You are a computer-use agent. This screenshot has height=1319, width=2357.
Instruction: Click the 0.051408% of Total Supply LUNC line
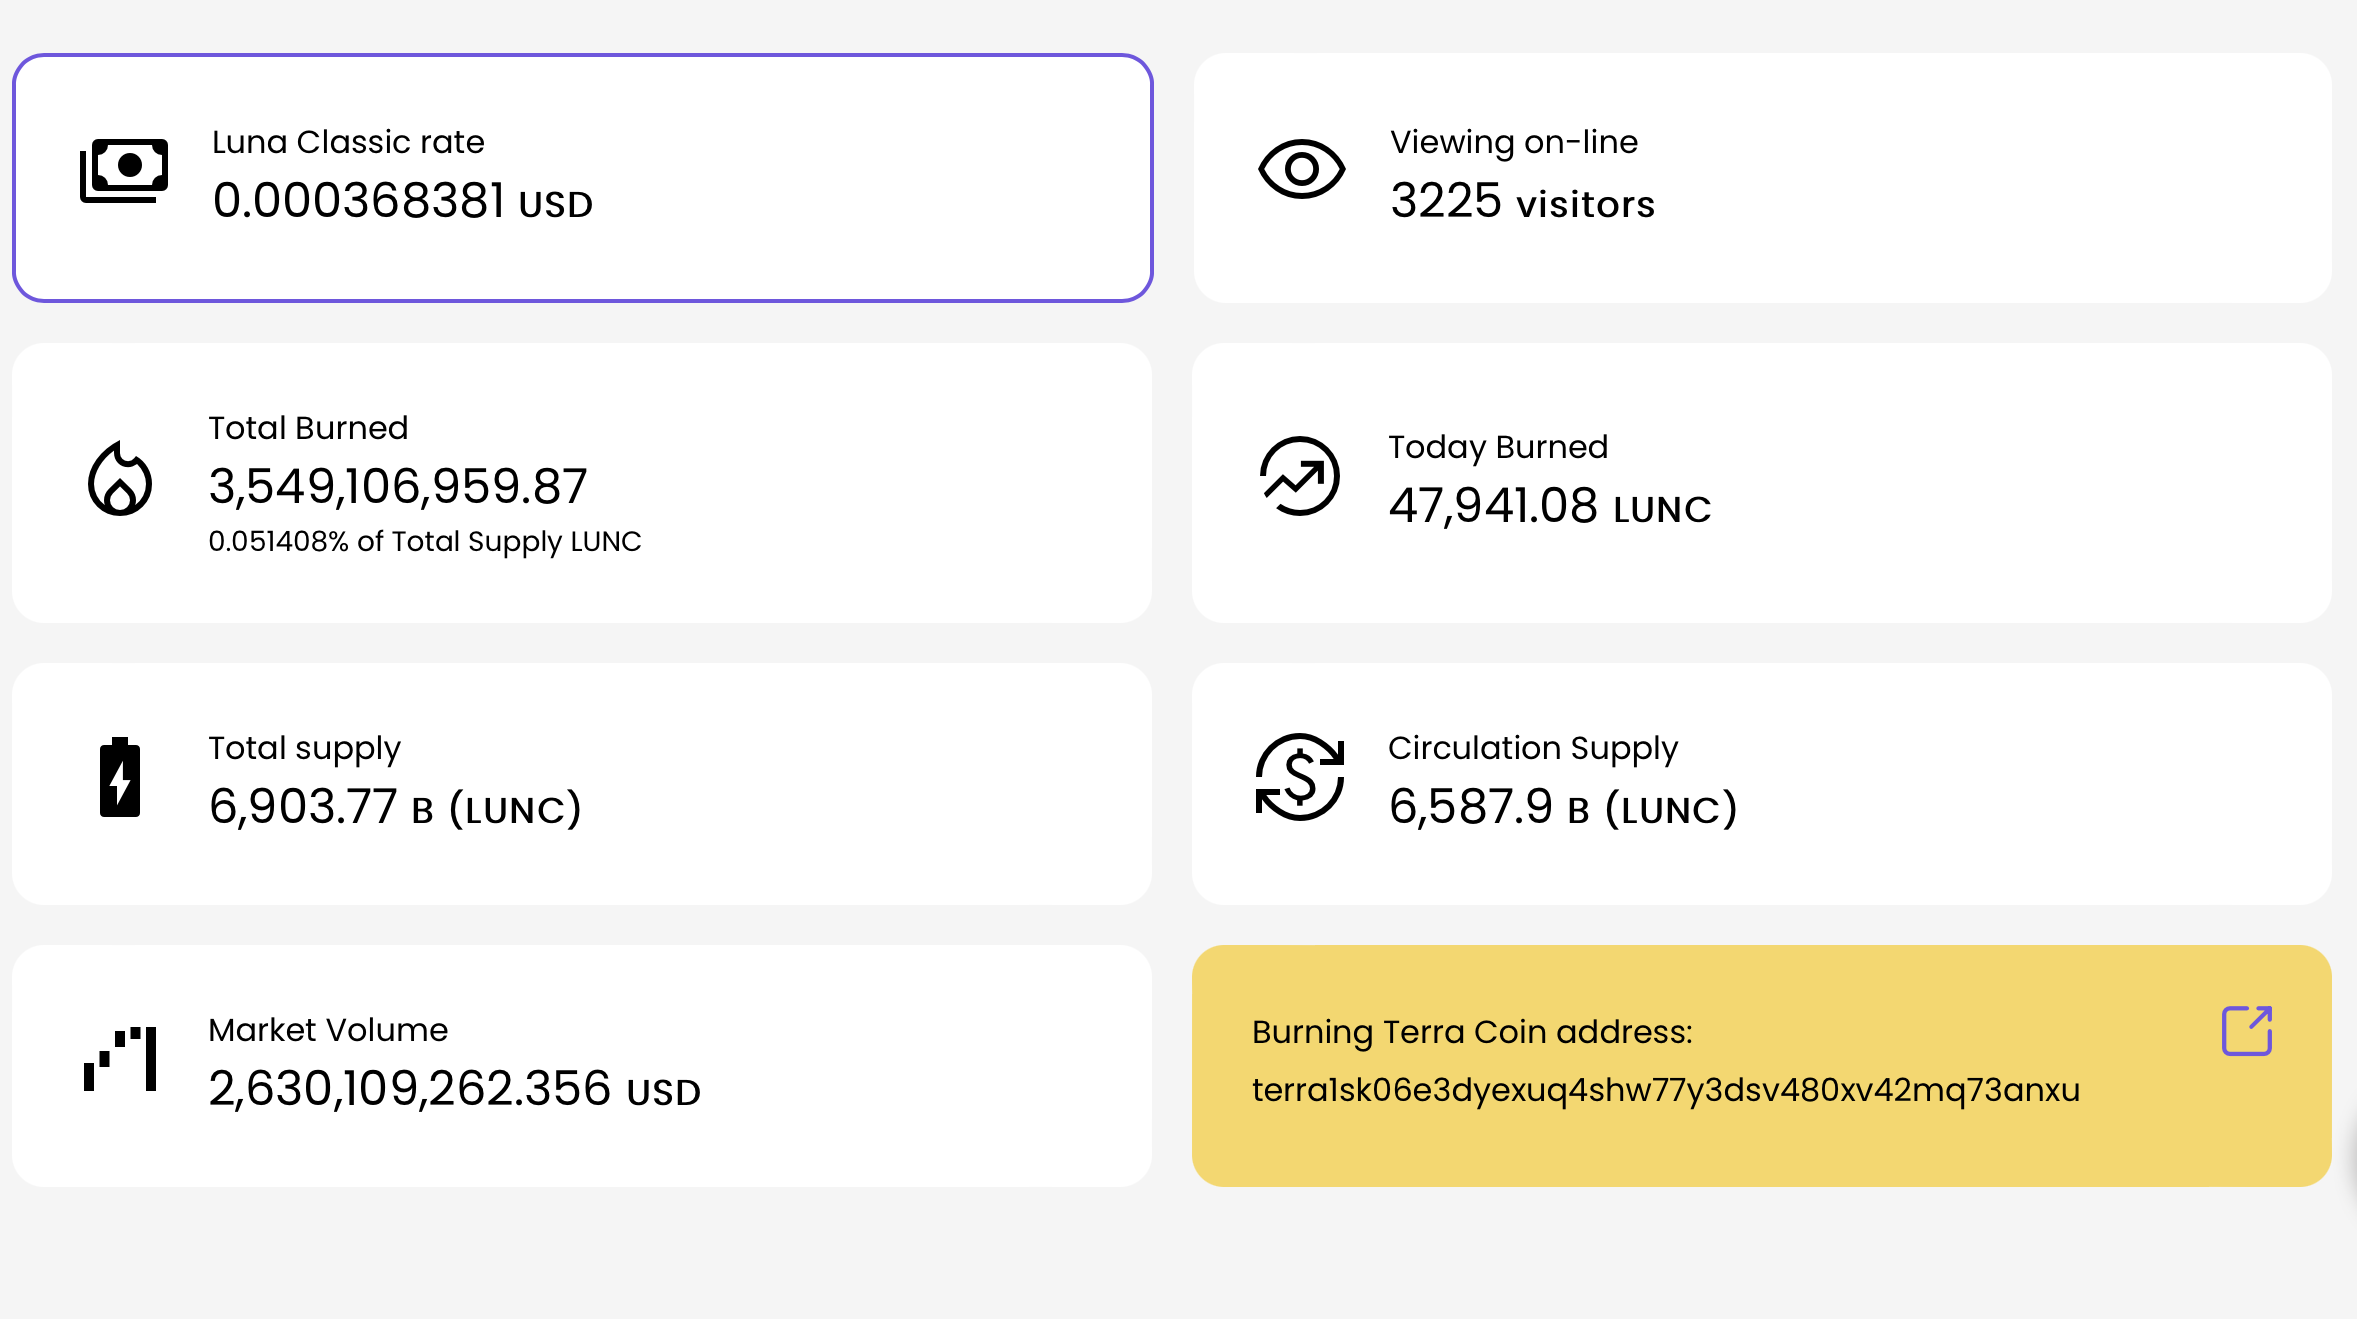tap(425, 541)
